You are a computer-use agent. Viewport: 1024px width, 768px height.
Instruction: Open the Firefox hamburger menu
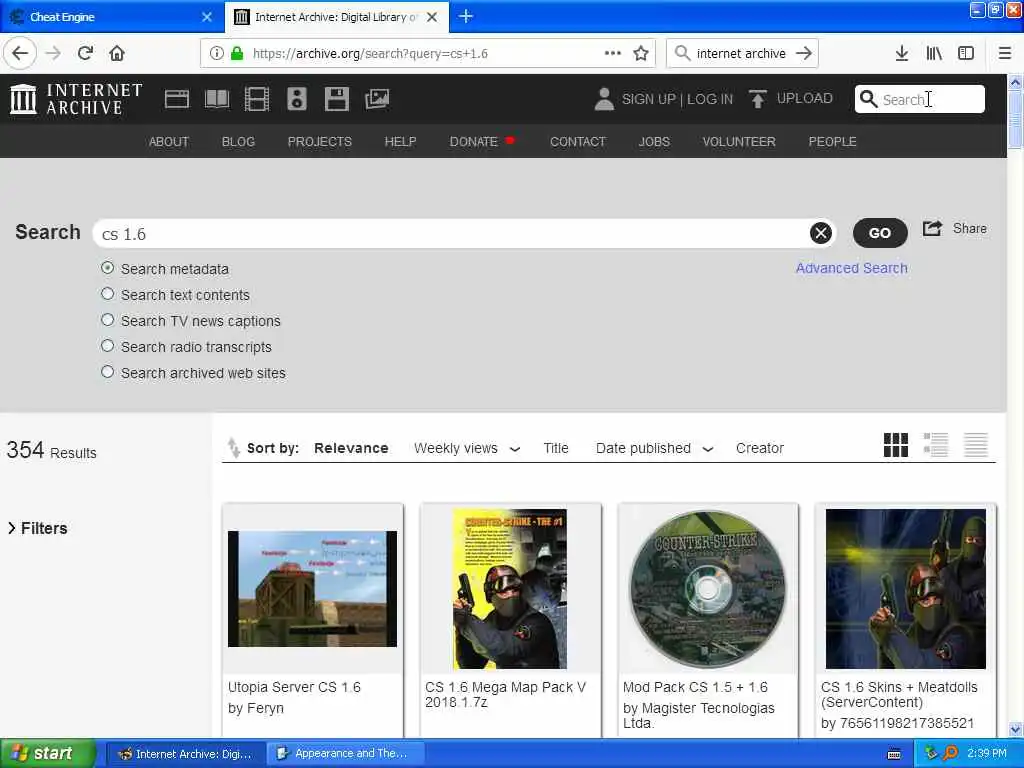1004,53
